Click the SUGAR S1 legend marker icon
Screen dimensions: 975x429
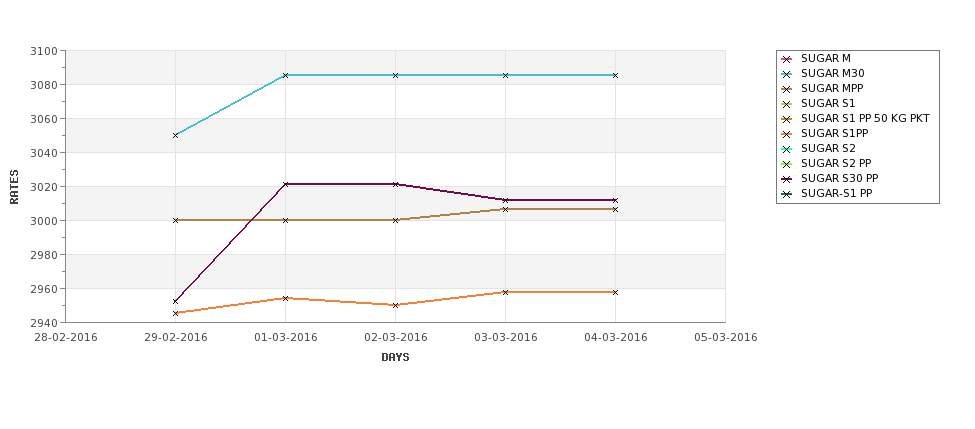coord(787,104)
